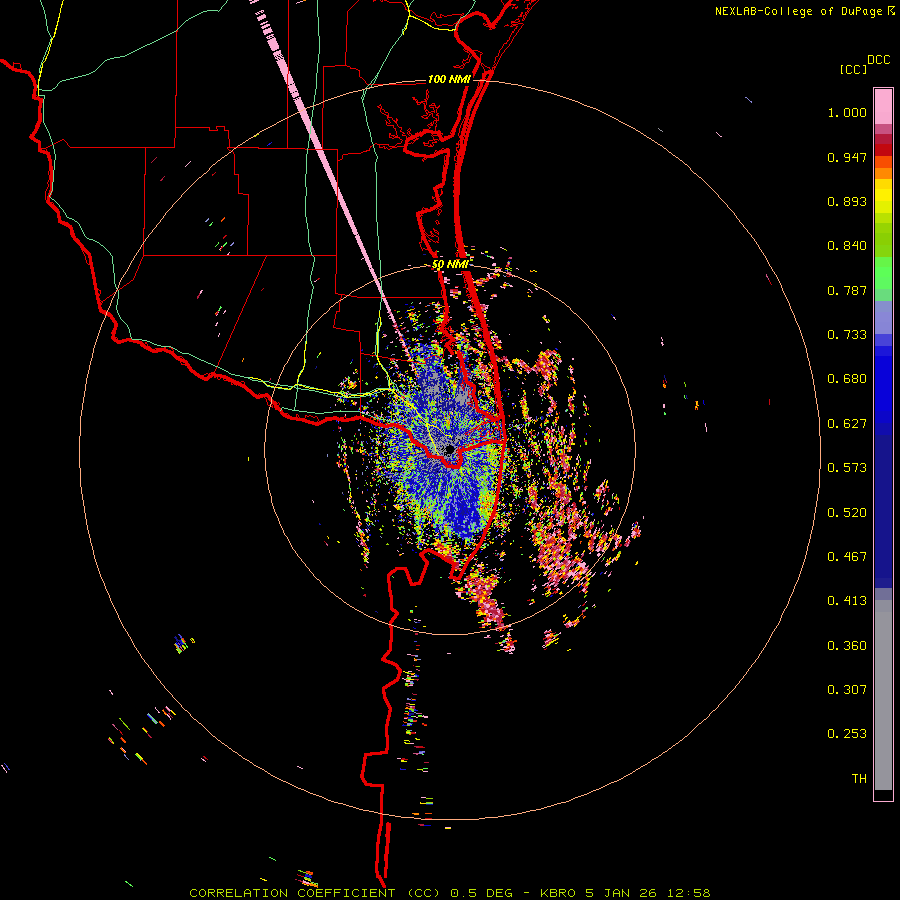Pick the light pink swatch atop color bar
This screenshot has height=900, width=900.
click(883, 107)
